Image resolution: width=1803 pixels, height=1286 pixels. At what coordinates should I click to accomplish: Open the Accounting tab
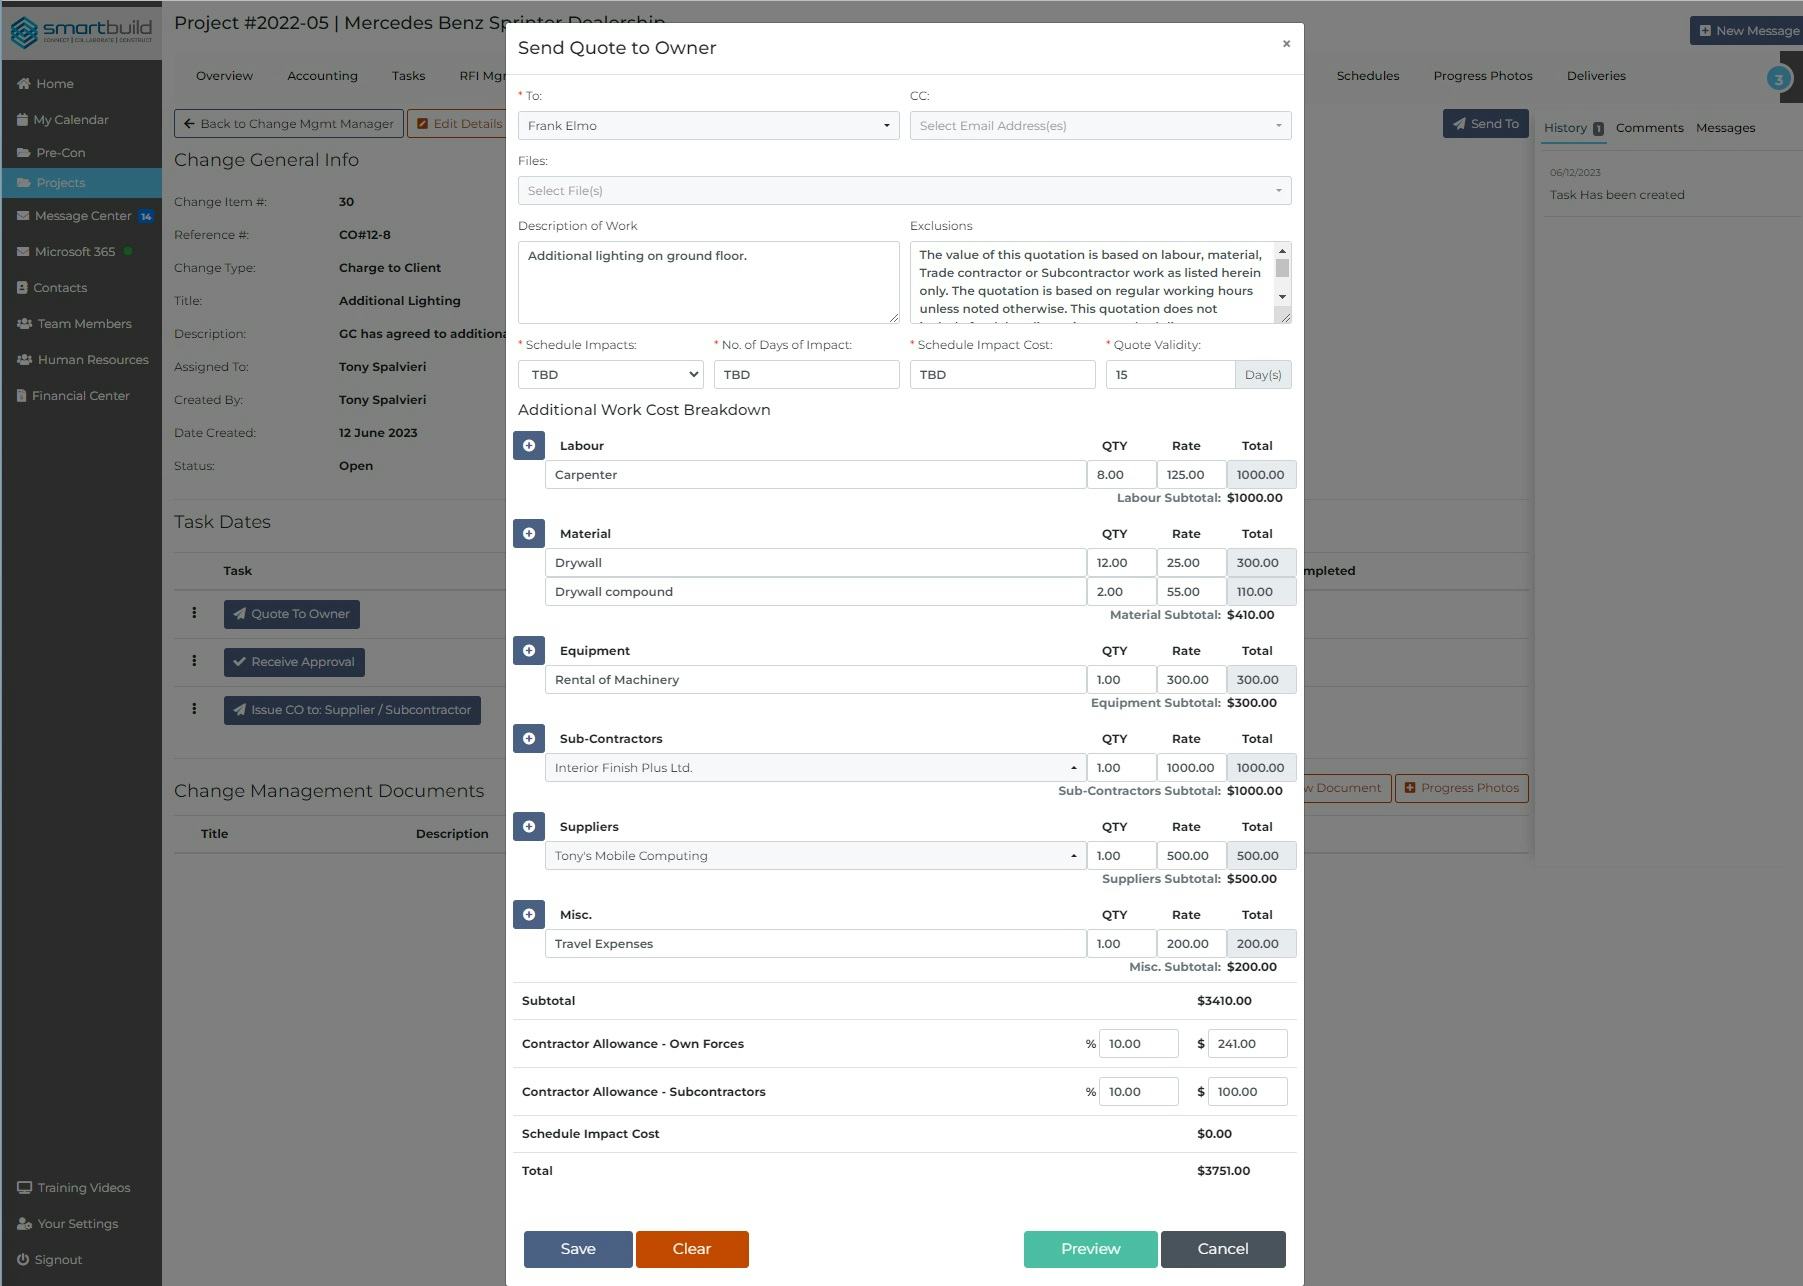[x=321, y=75]
